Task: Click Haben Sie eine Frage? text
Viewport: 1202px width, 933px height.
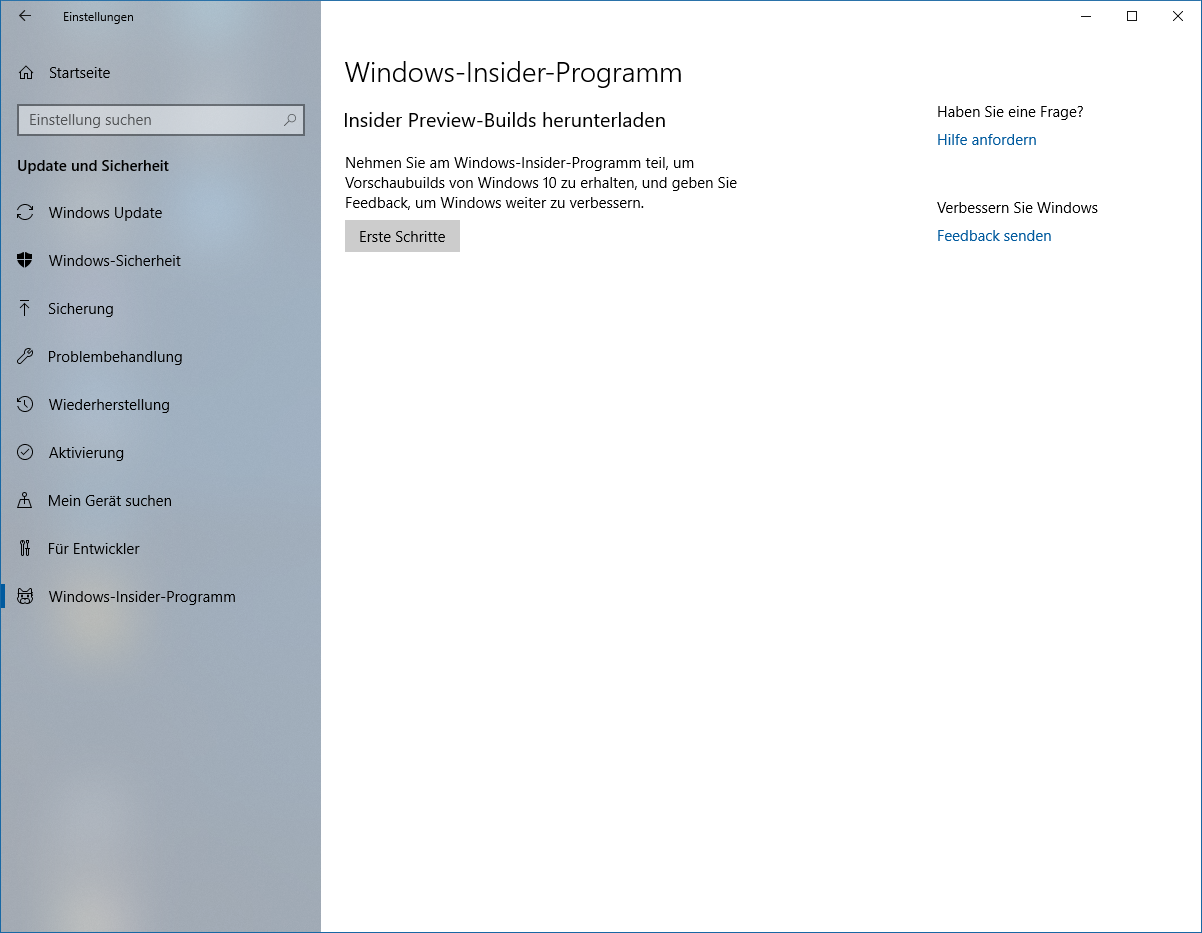Action: pyautogui.click(x=1010, y=112)
